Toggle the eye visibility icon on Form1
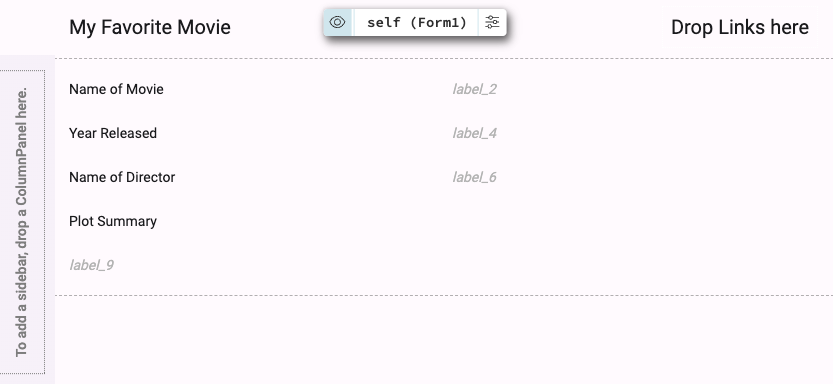This screenshot has width=833, height=384. tap(337, 22)
